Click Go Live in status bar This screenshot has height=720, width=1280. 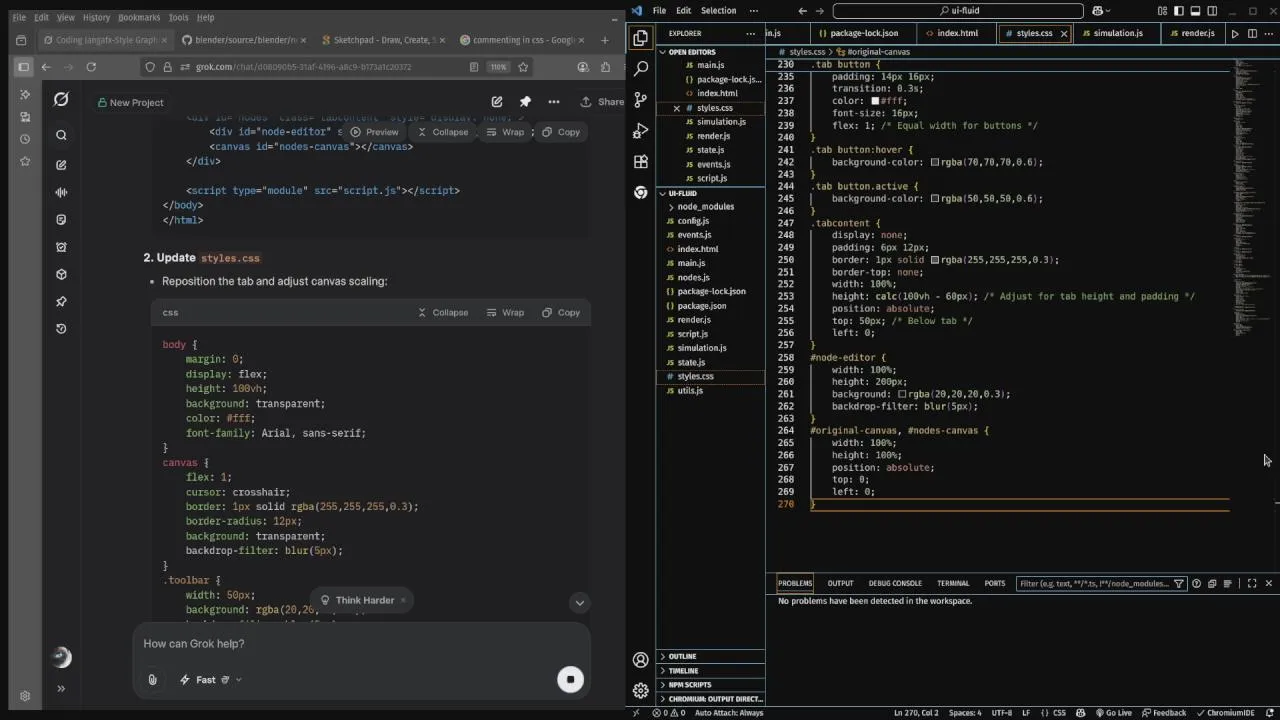[x=1113, y=713]
